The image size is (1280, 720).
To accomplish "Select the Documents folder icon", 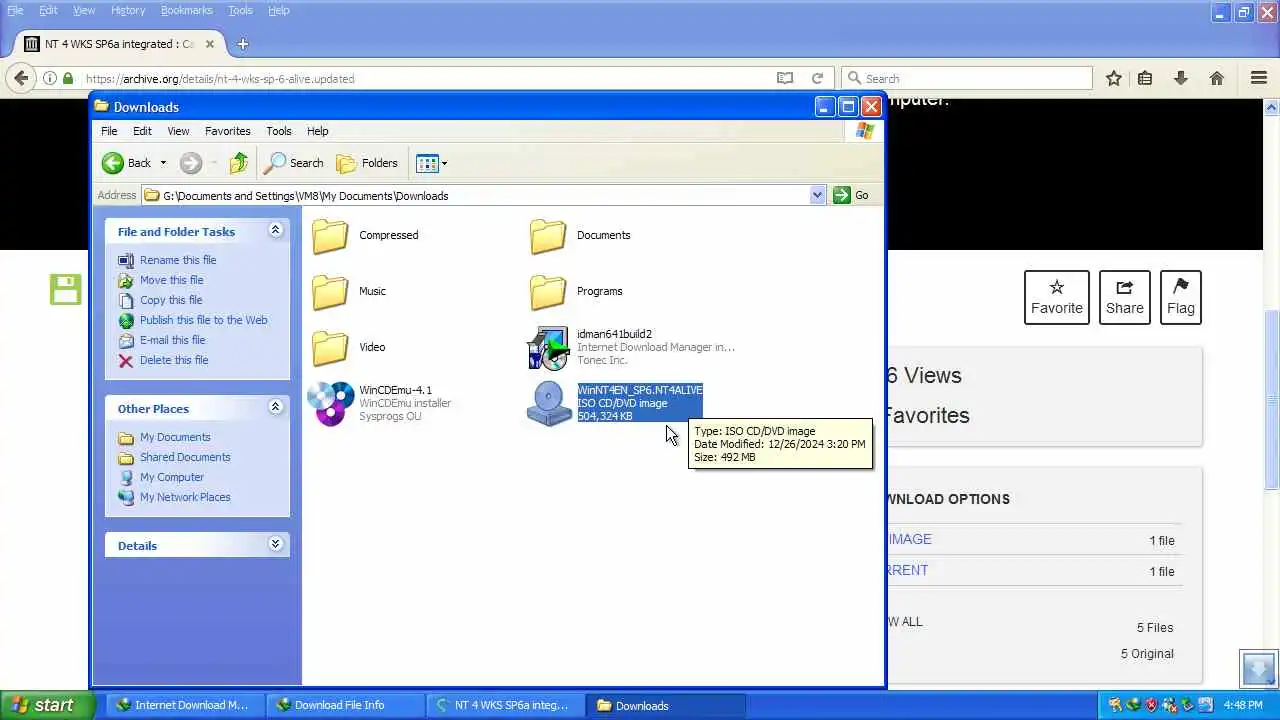I will (548, 236).
